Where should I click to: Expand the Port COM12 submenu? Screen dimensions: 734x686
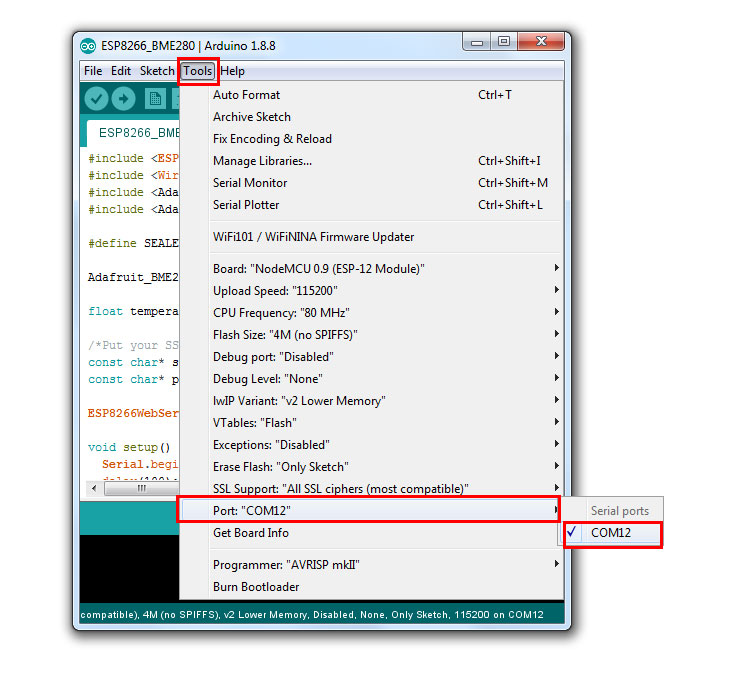[x=370, y=510]
